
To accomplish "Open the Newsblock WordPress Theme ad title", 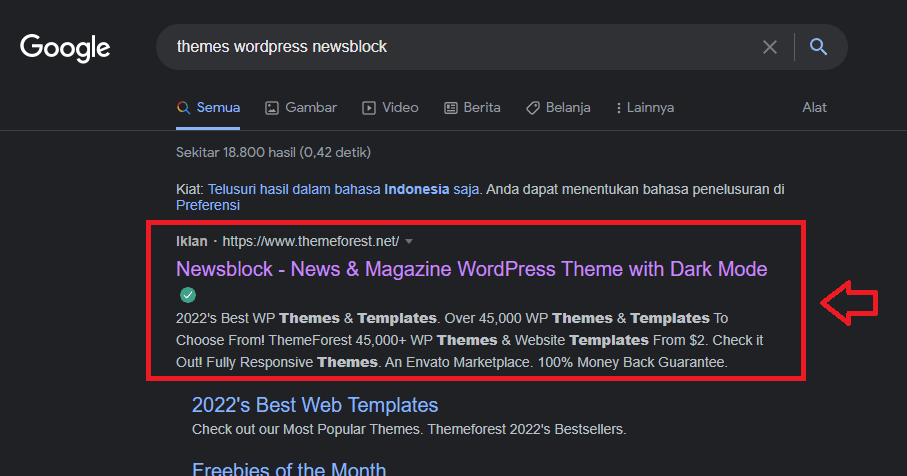I will (x=471, y=269).
